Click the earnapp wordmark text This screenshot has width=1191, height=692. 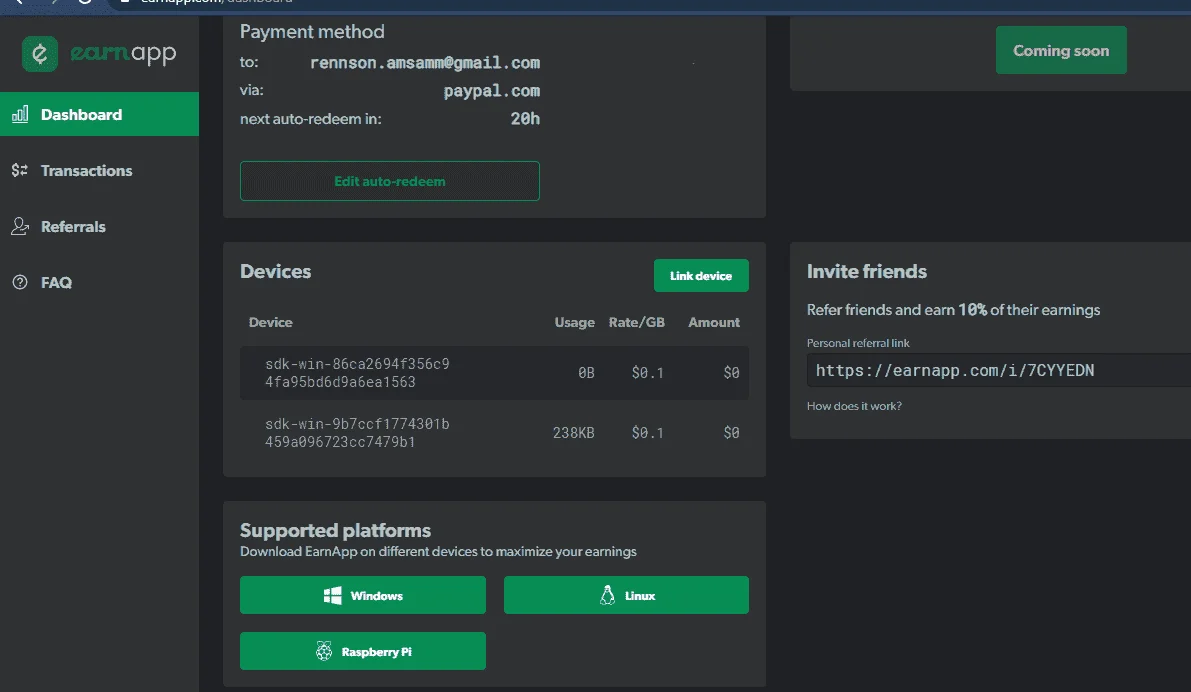click(123, 53)
